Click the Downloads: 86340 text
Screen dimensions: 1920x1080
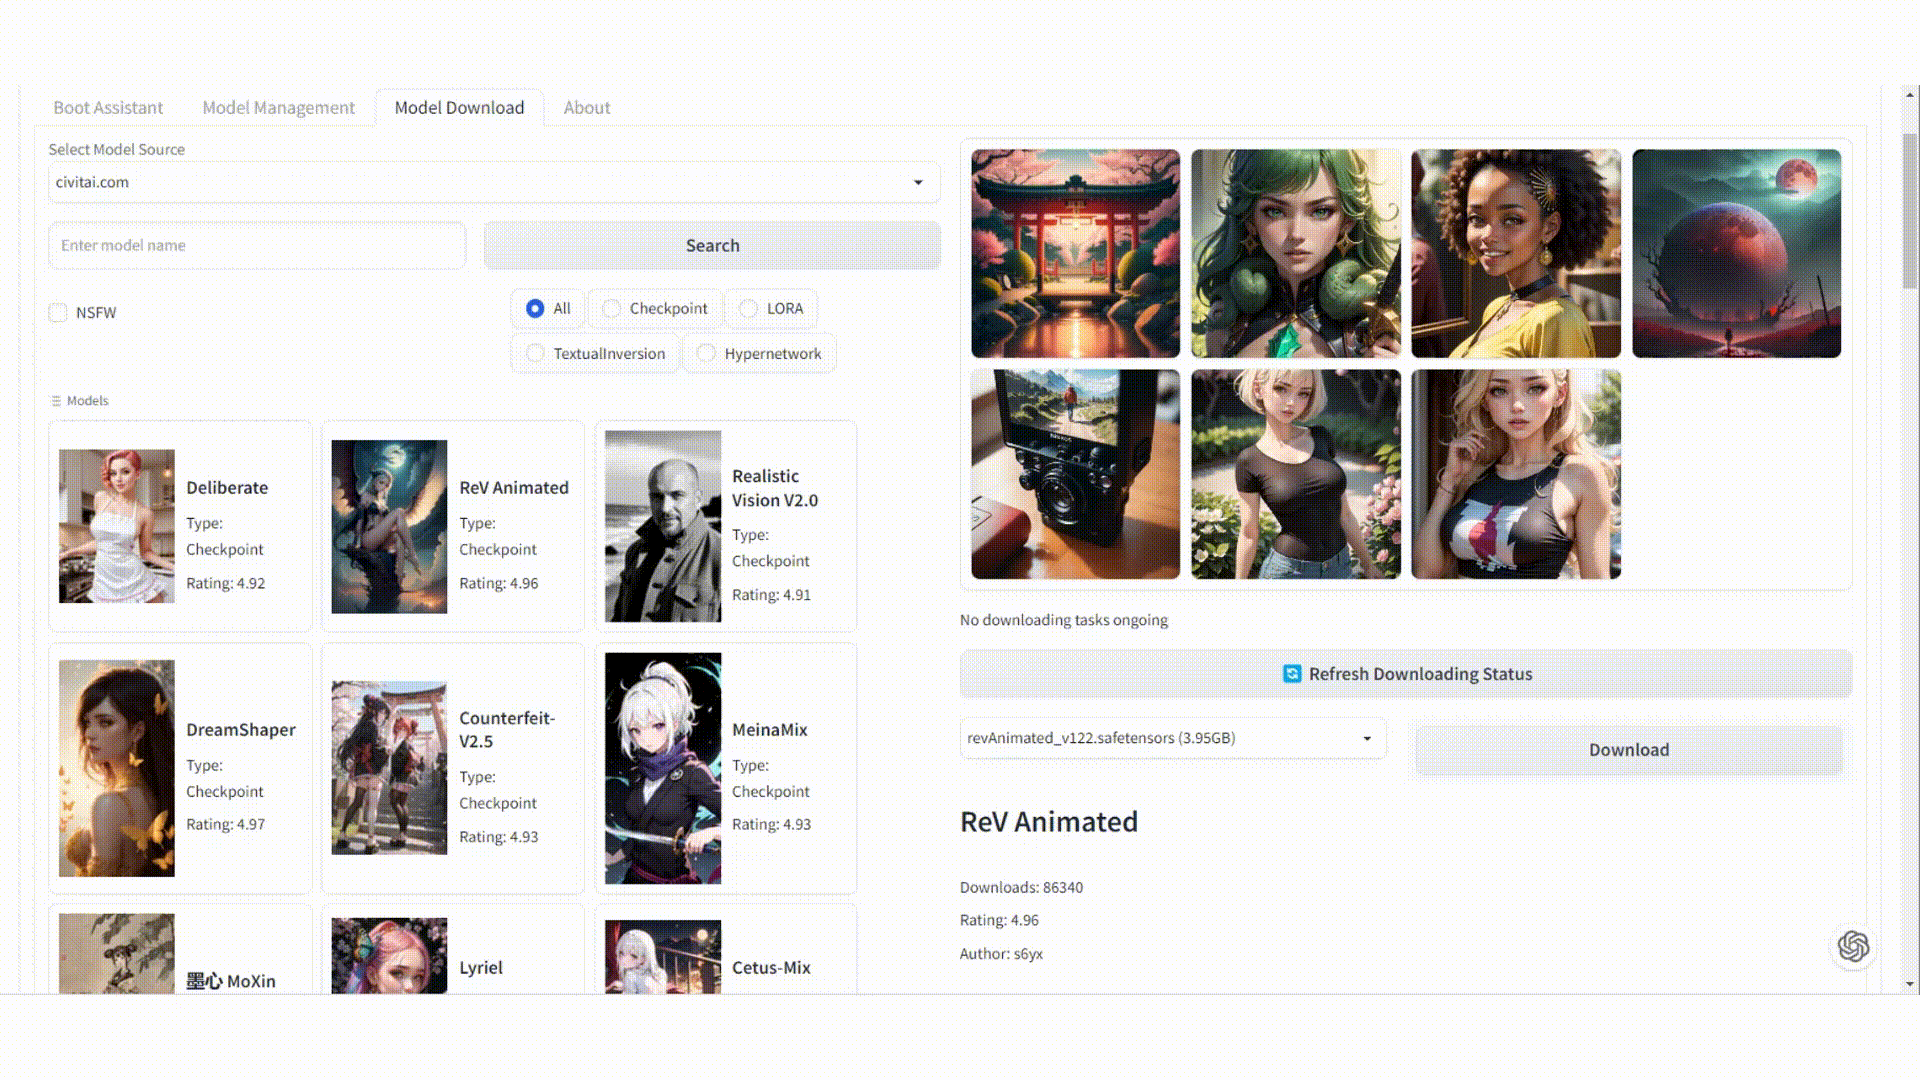point(1021,888)
